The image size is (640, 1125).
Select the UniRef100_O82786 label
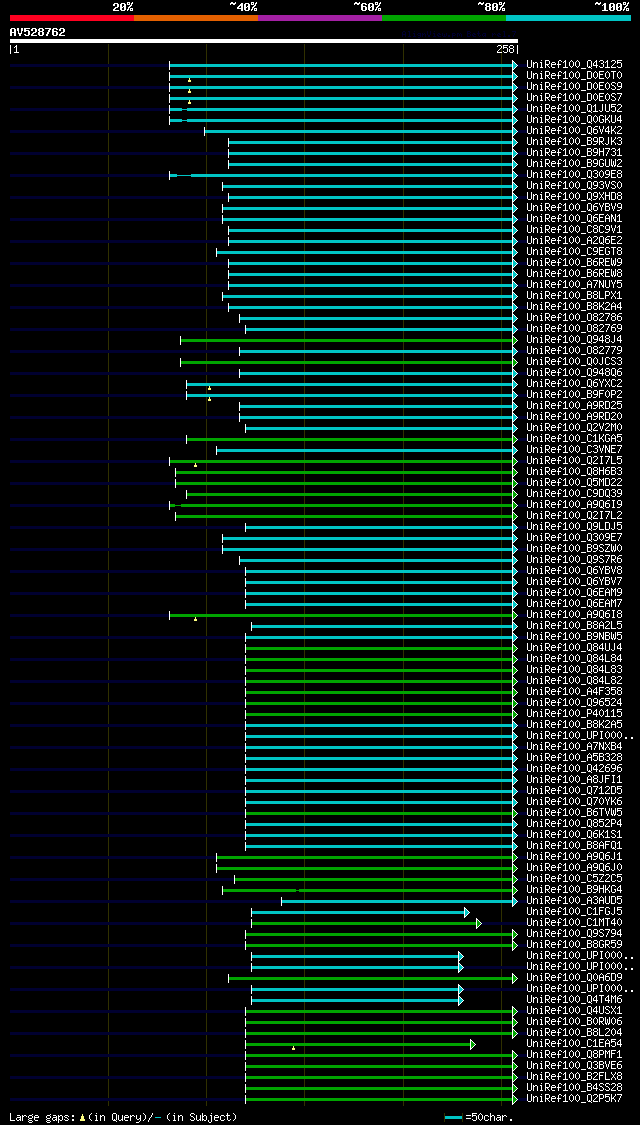click(574, 318)
